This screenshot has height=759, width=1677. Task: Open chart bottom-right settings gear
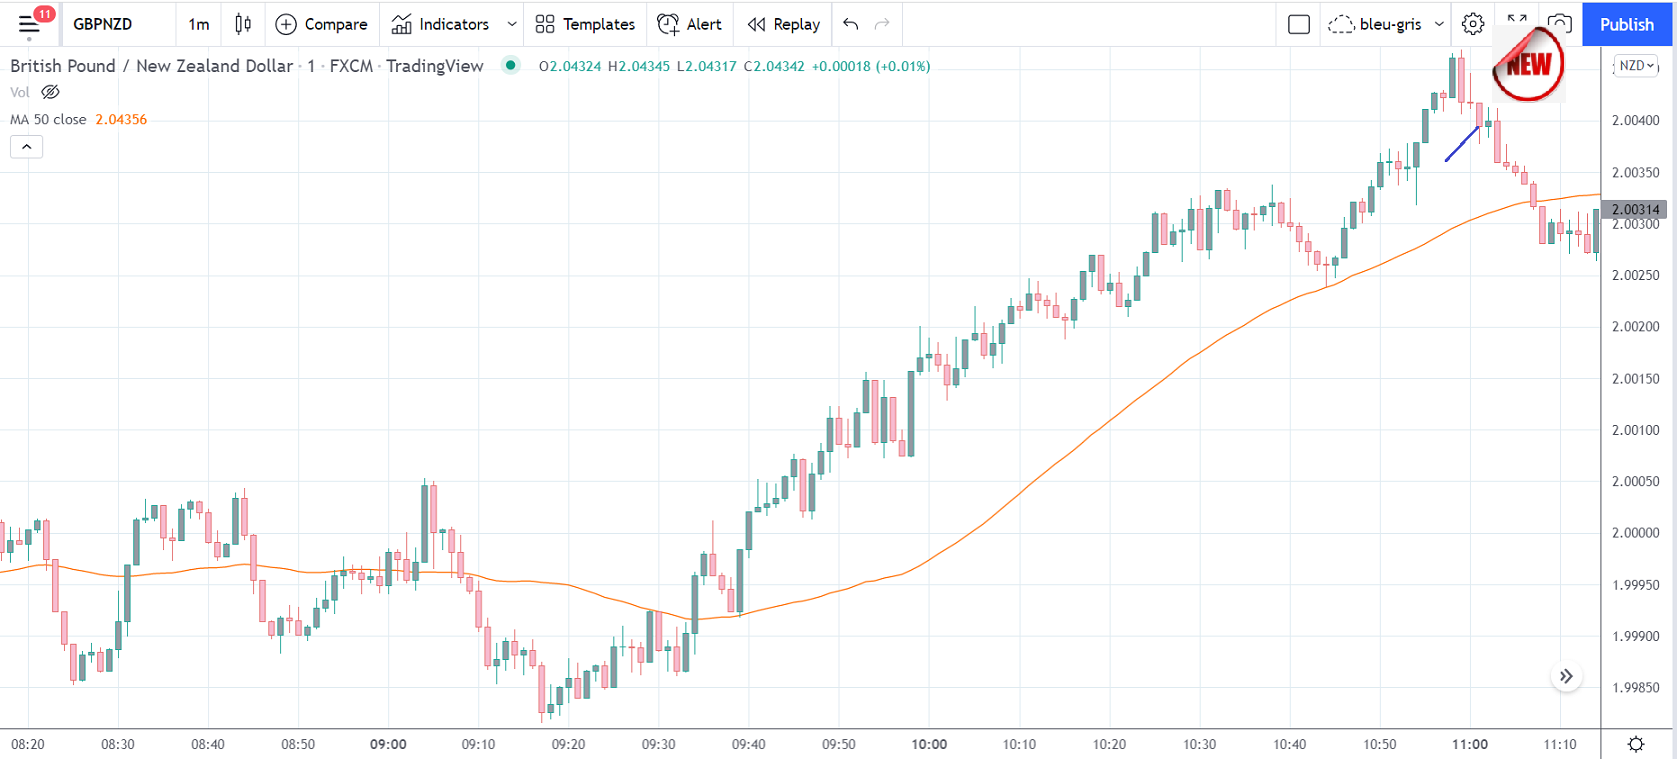pyautogui.click(x=1636, y=744)
